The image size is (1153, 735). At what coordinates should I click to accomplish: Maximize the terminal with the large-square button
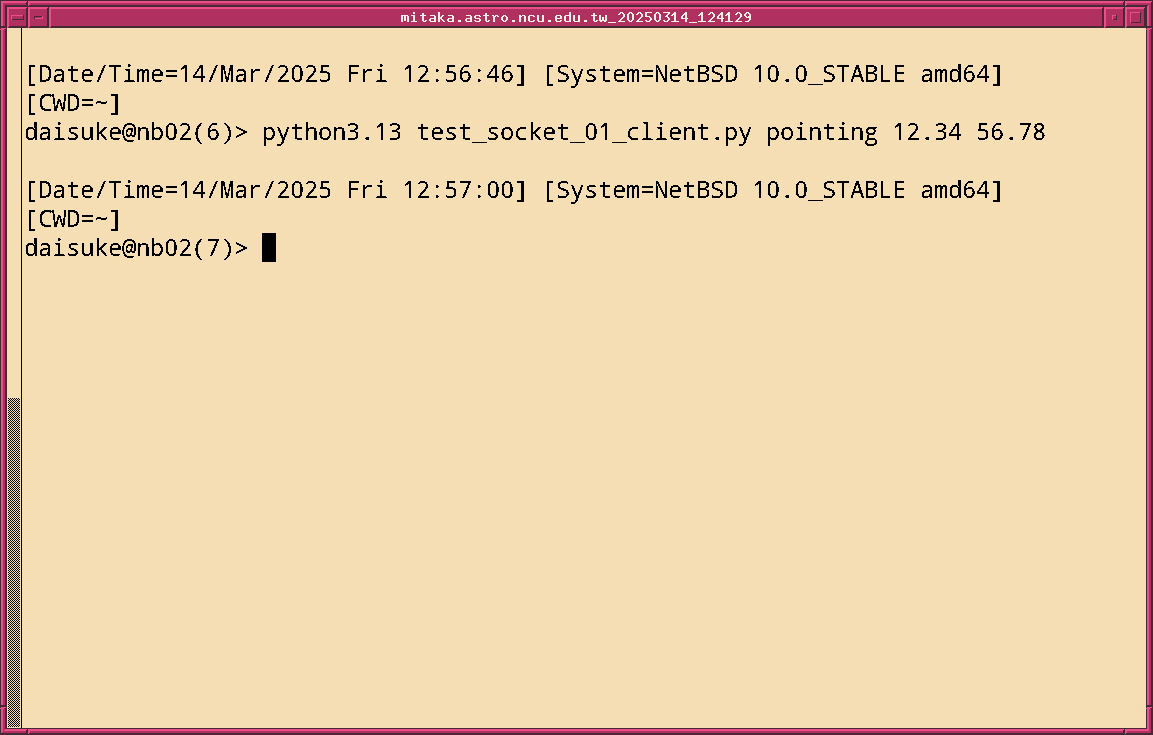[1136, 17]
